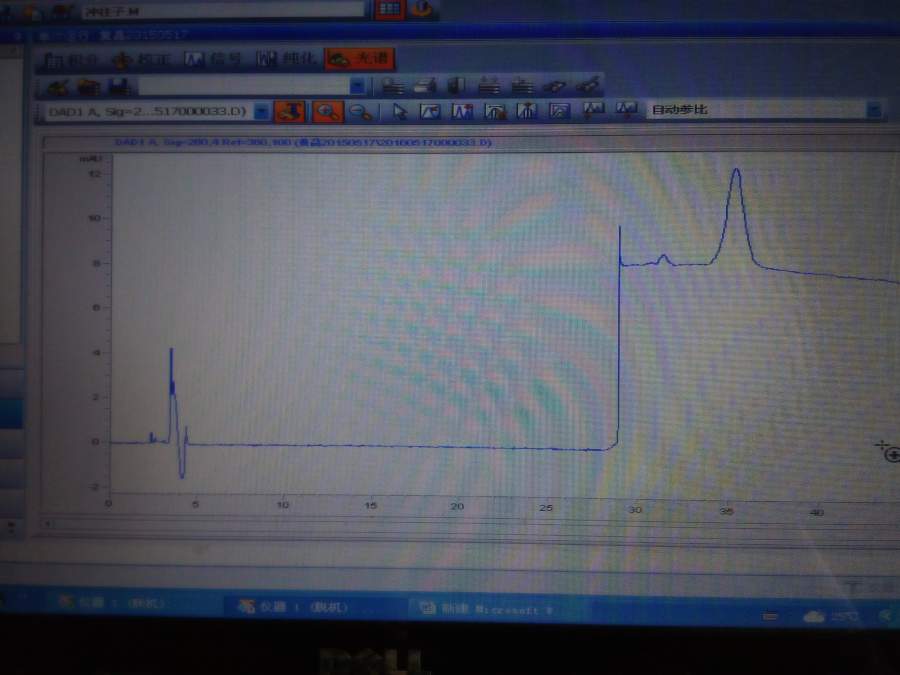Click the keyboard input indicator in system tray
Image resolution: width=900 pixels, height=675 pixels.
pos(770,616)
